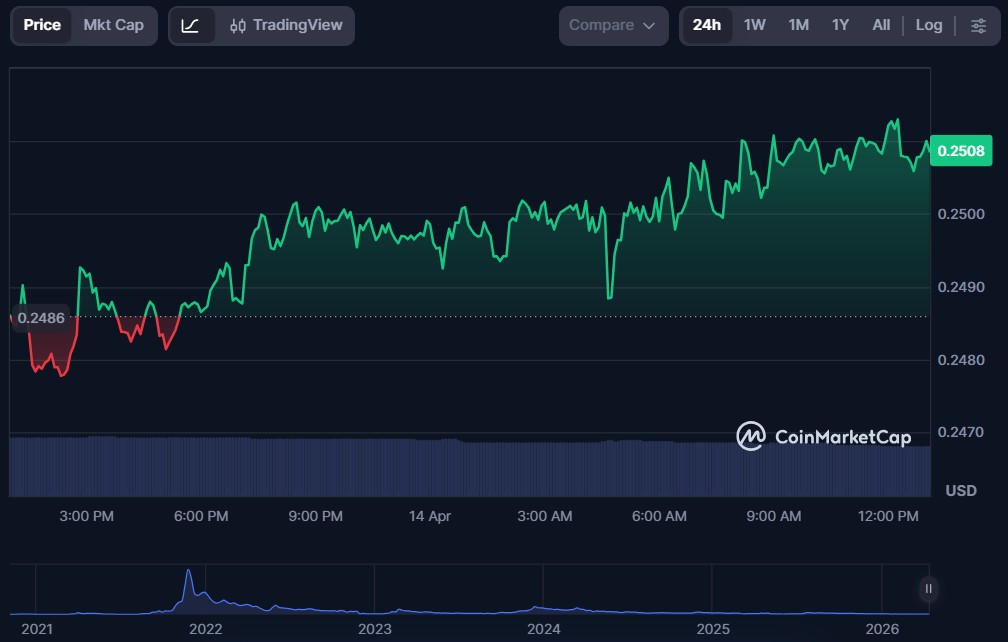Select 1Y time range

coord(840,25)
